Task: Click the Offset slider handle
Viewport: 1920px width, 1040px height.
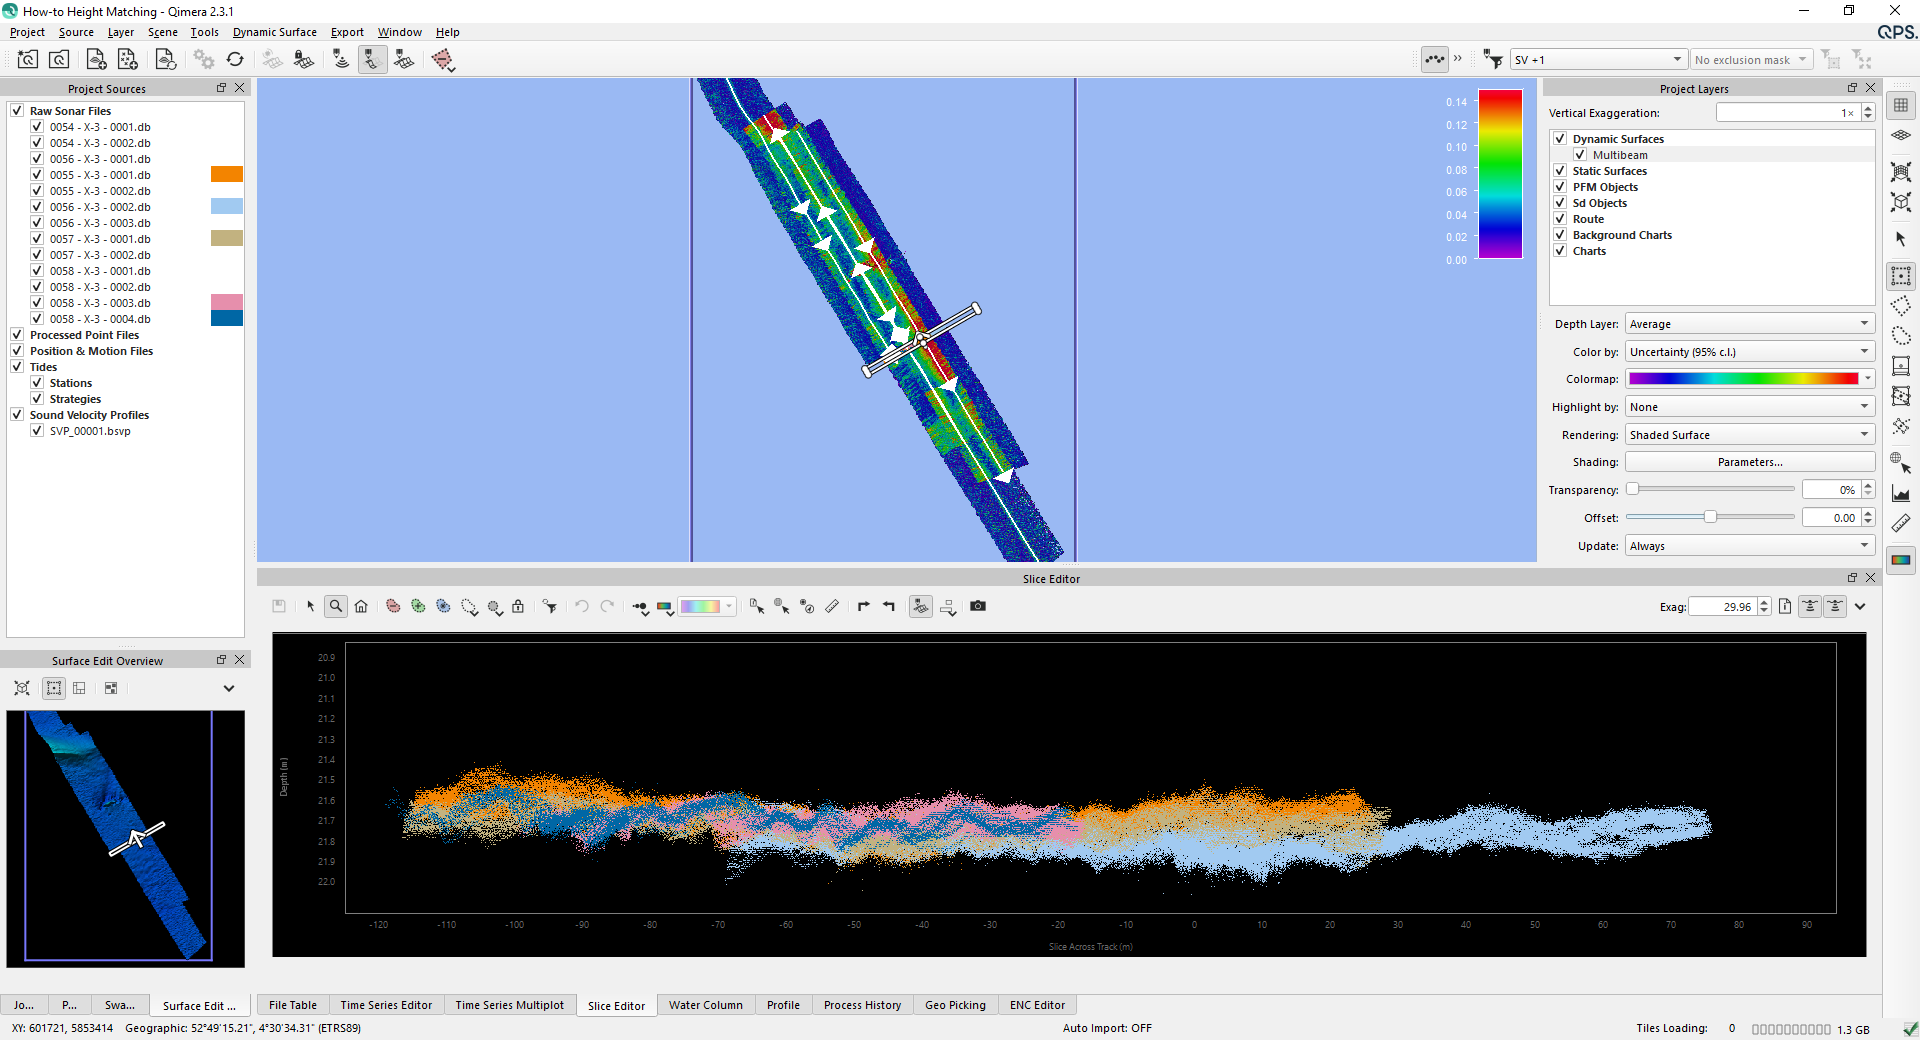Action: (1710, 517)
